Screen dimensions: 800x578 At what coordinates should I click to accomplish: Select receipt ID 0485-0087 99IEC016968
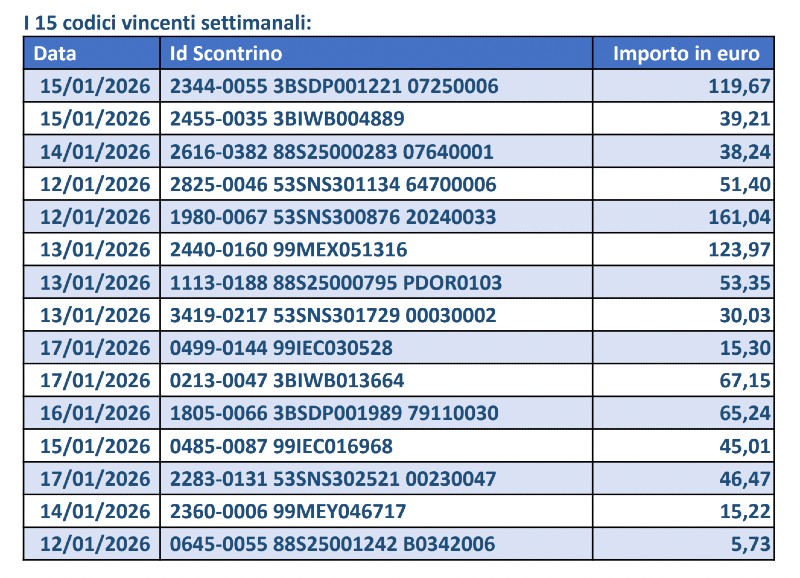pyautogui.click(x=281, y=446)
